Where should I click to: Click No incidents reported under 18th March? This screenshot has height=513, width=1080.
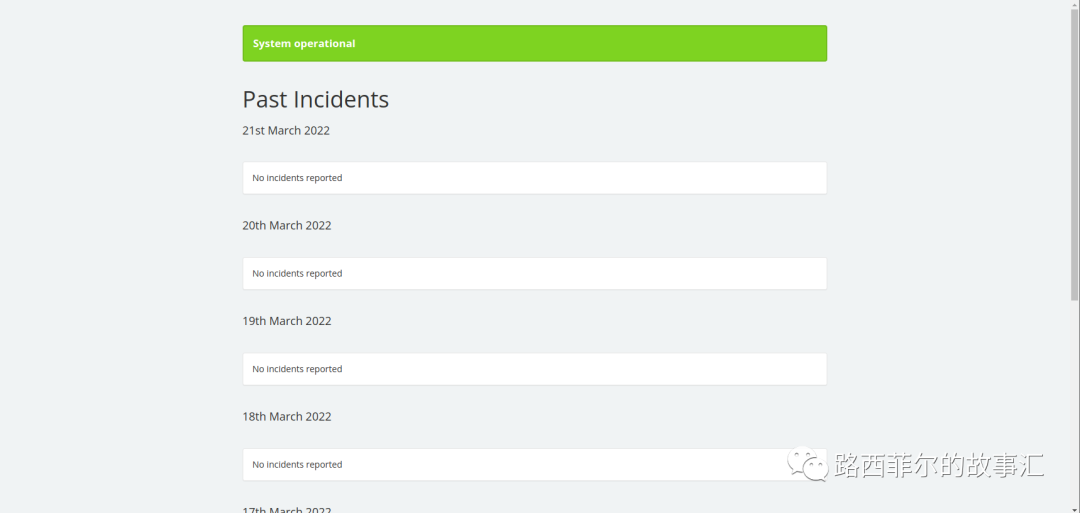(534, 465)
